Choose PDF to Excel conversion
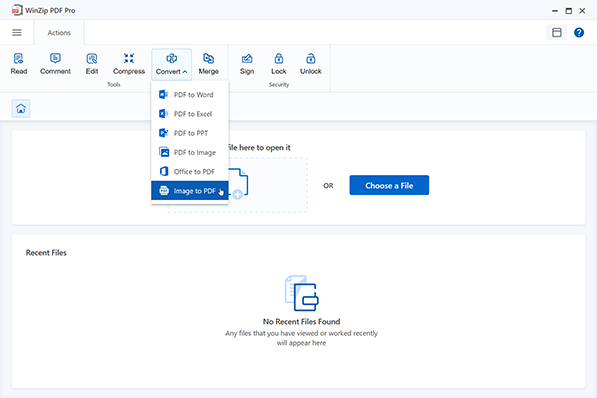Viewport: 597px width, 398px height. [190, 113]
